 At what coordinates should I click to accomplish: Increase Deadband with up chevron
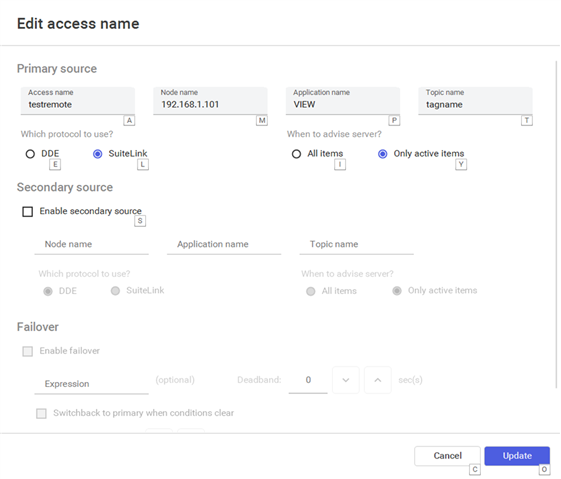tap(378, 380)
